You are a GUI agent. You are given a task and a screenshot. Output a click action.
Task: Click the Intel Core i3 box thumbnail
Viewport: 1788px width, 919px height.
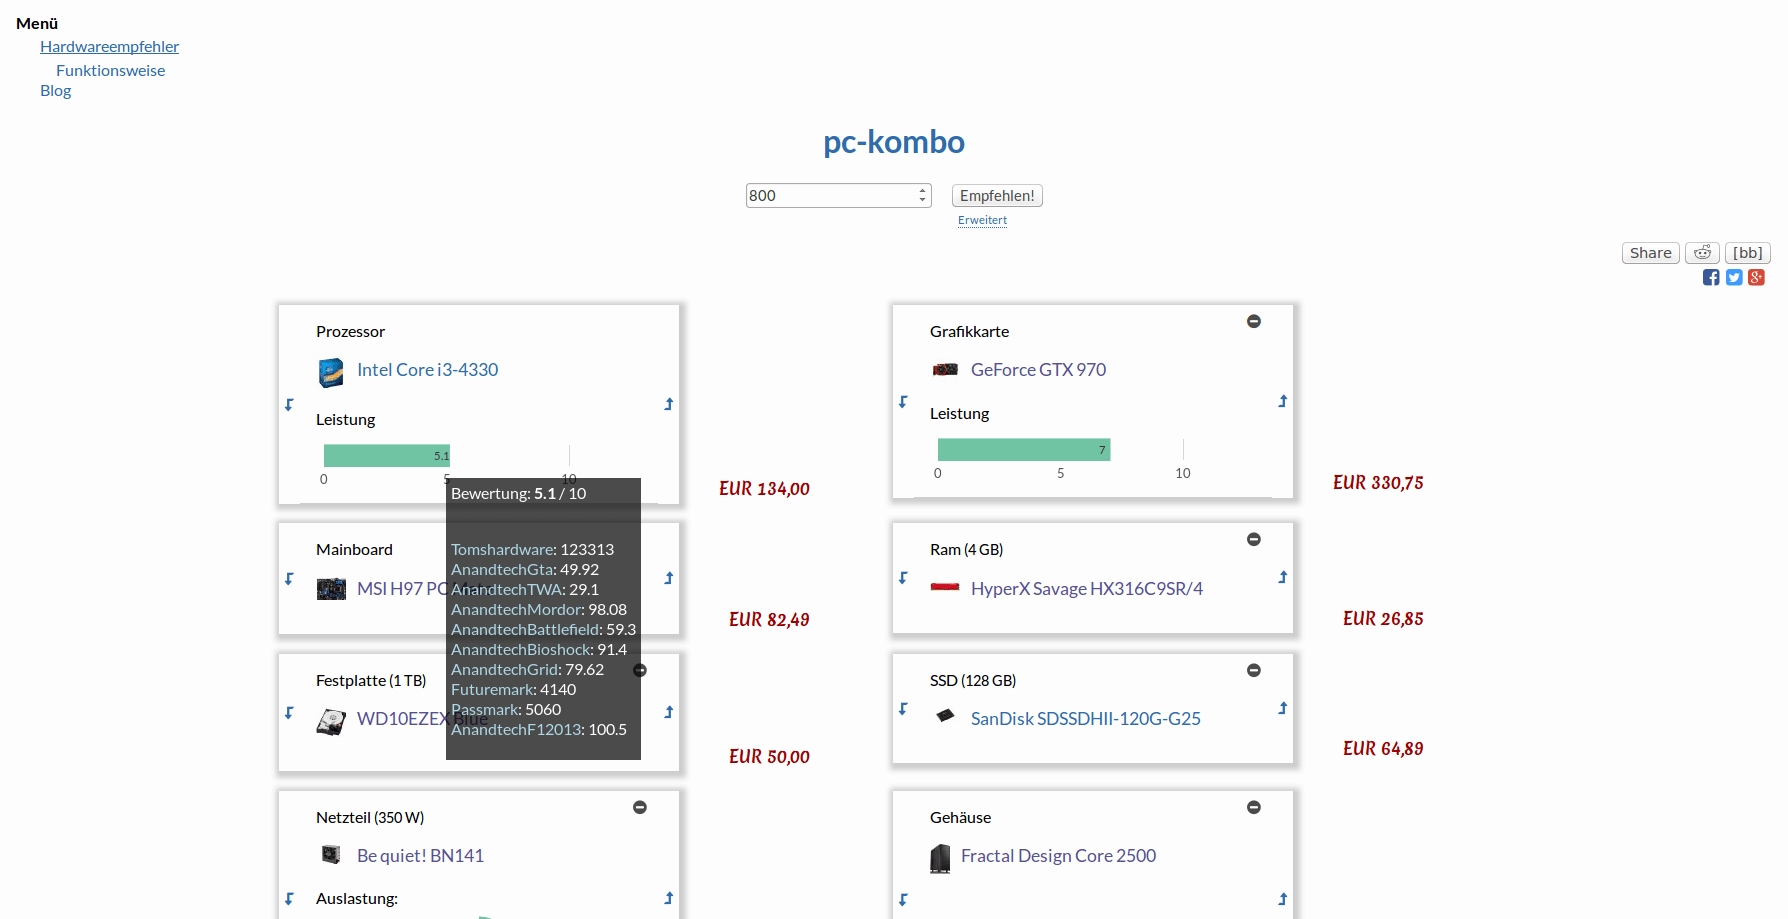pos(331,372)
